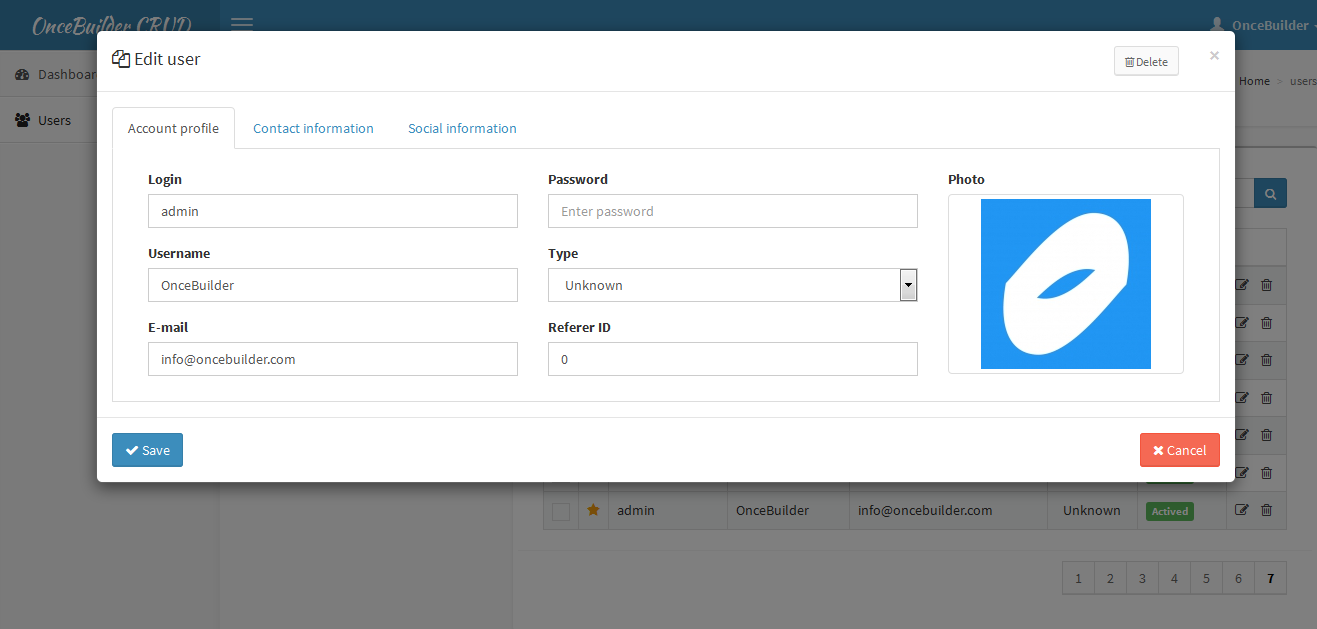The width and height of the screenshot is (1317, 629).
Task: Go to pagination page 6
Action: (1238, 578)
